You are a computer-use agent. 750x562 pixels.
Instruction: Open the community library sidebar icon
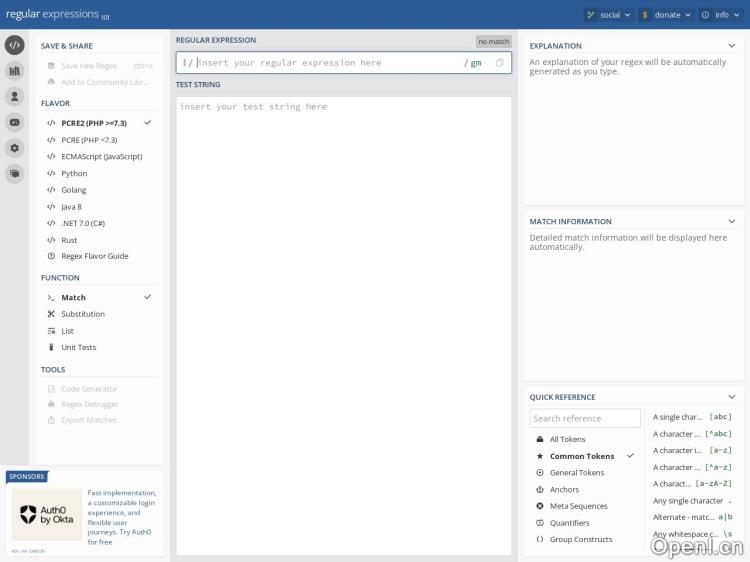click(14, 71)
